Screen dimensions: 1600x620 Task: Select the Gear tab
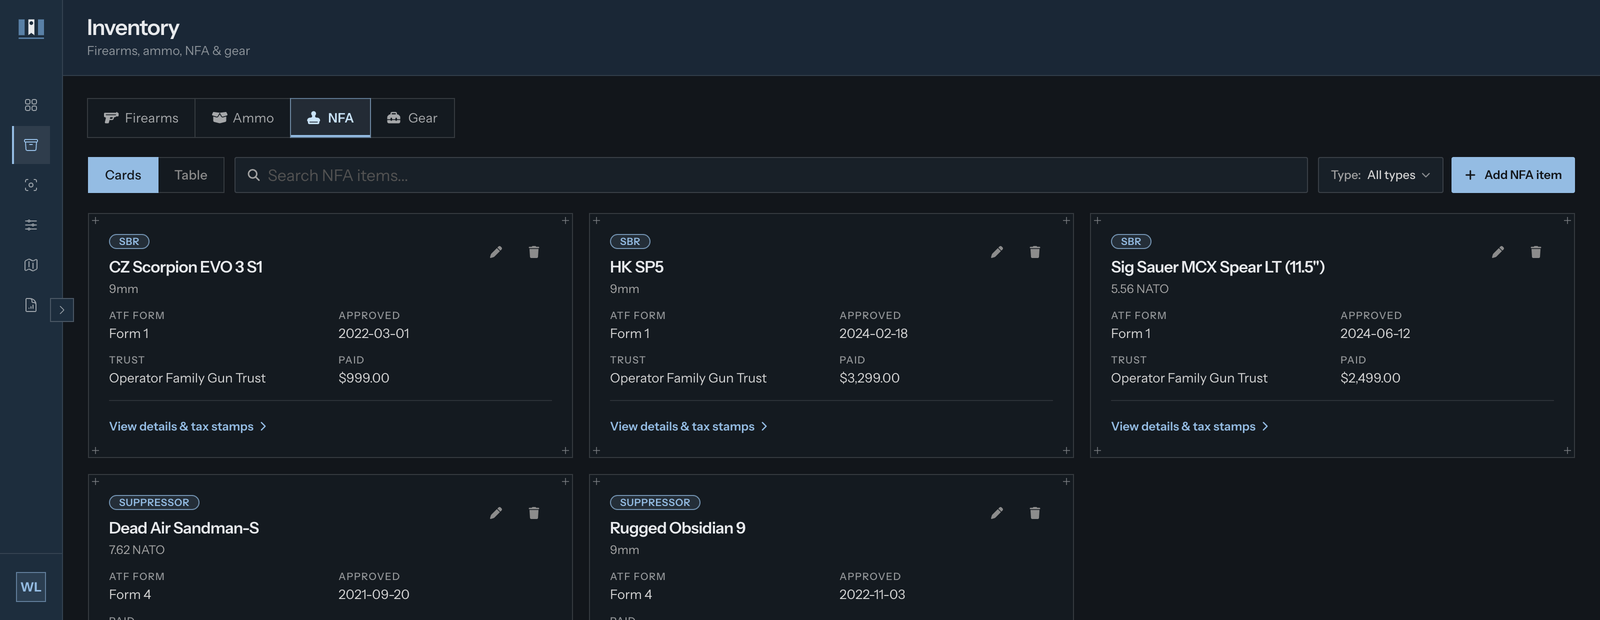(x=412, y=118)
